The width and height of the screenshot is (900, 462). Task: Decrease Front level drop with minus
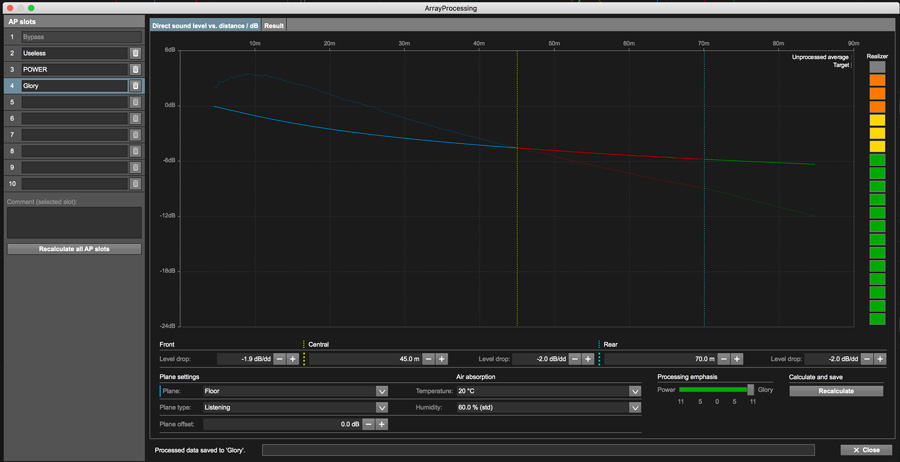click(x=279, y=359)
